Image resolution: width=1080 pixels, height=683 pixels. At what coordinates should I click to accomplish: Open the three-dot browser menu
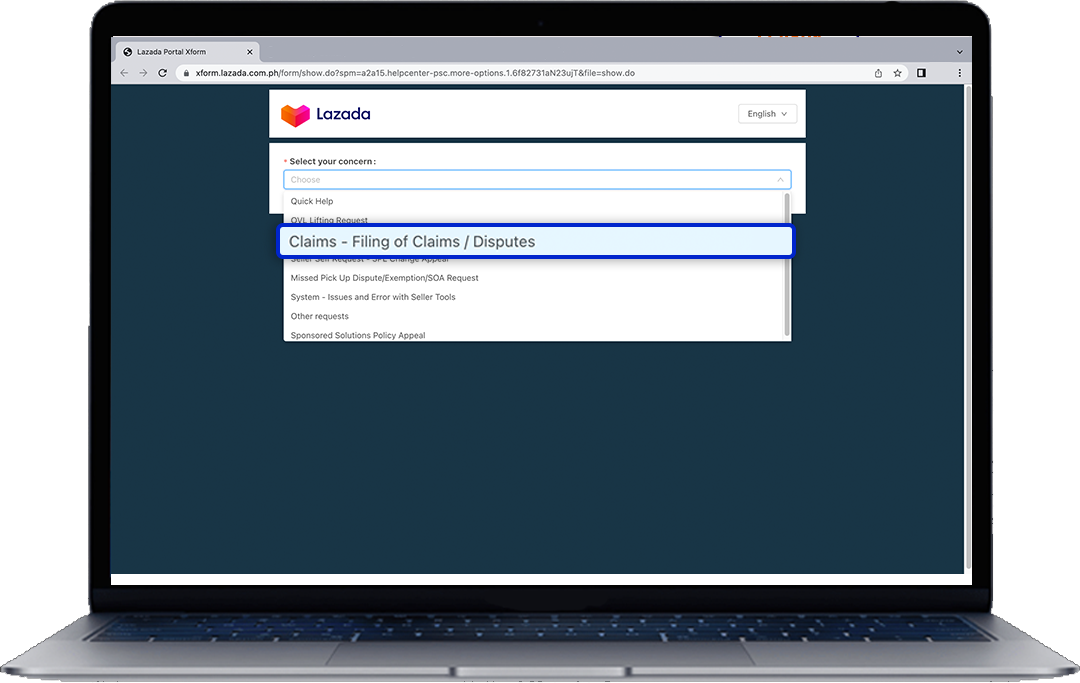pos(959,72)
